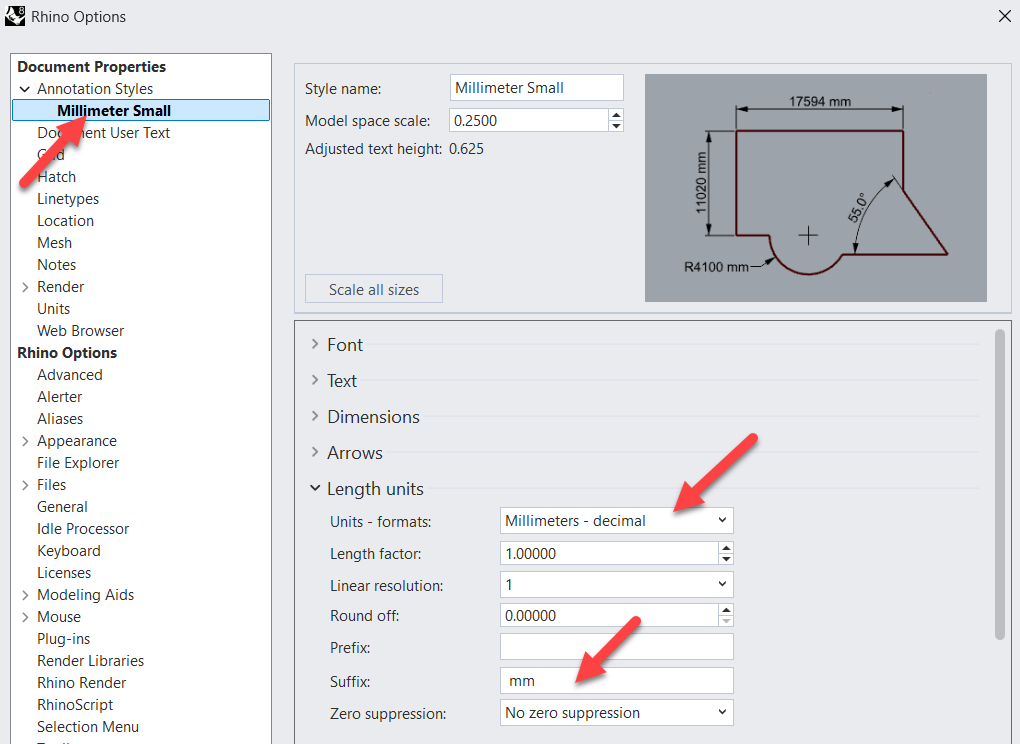The width and height of the screenshot is (1020, 744).
Task: Open the Web Browser settings page
Action: tap(80, 331)
